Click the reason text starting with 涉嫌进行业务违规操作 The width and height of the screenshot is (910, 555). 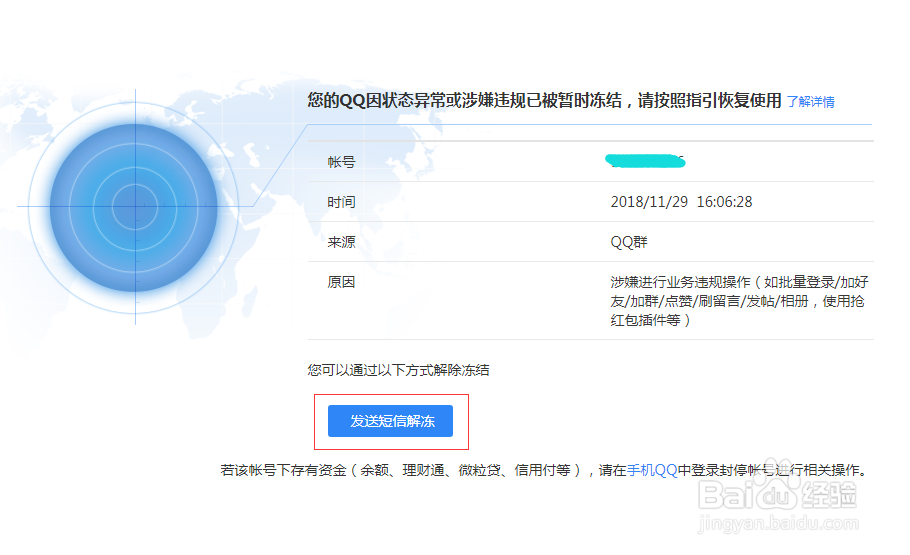click(739, 301)
